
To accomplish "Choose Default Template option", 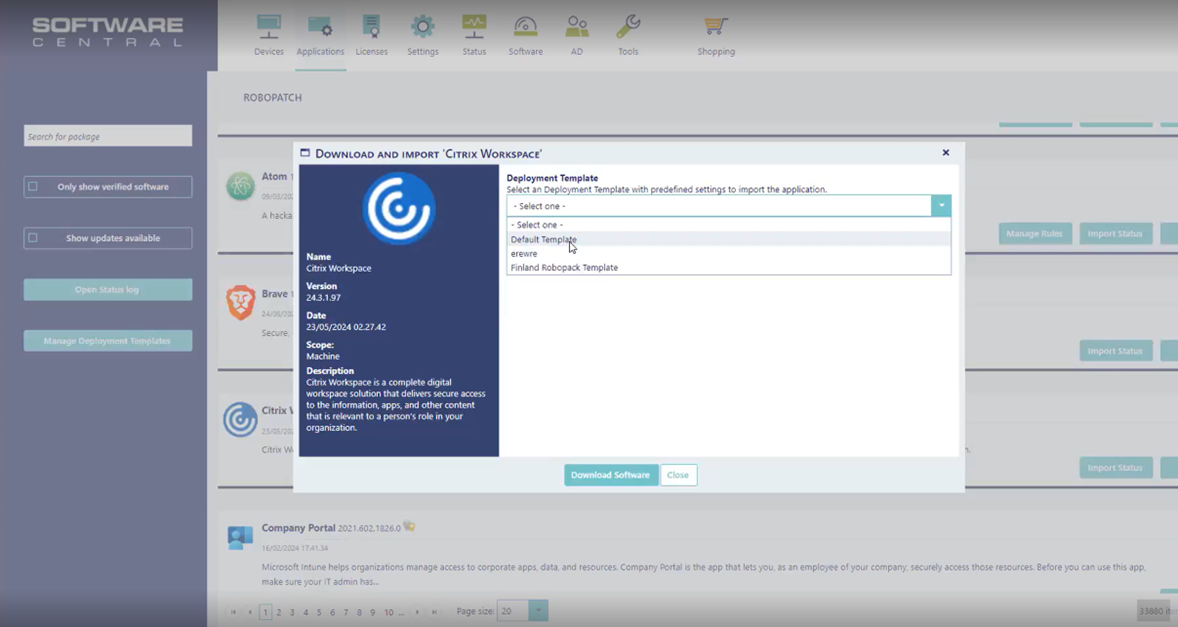I will 729,239.
